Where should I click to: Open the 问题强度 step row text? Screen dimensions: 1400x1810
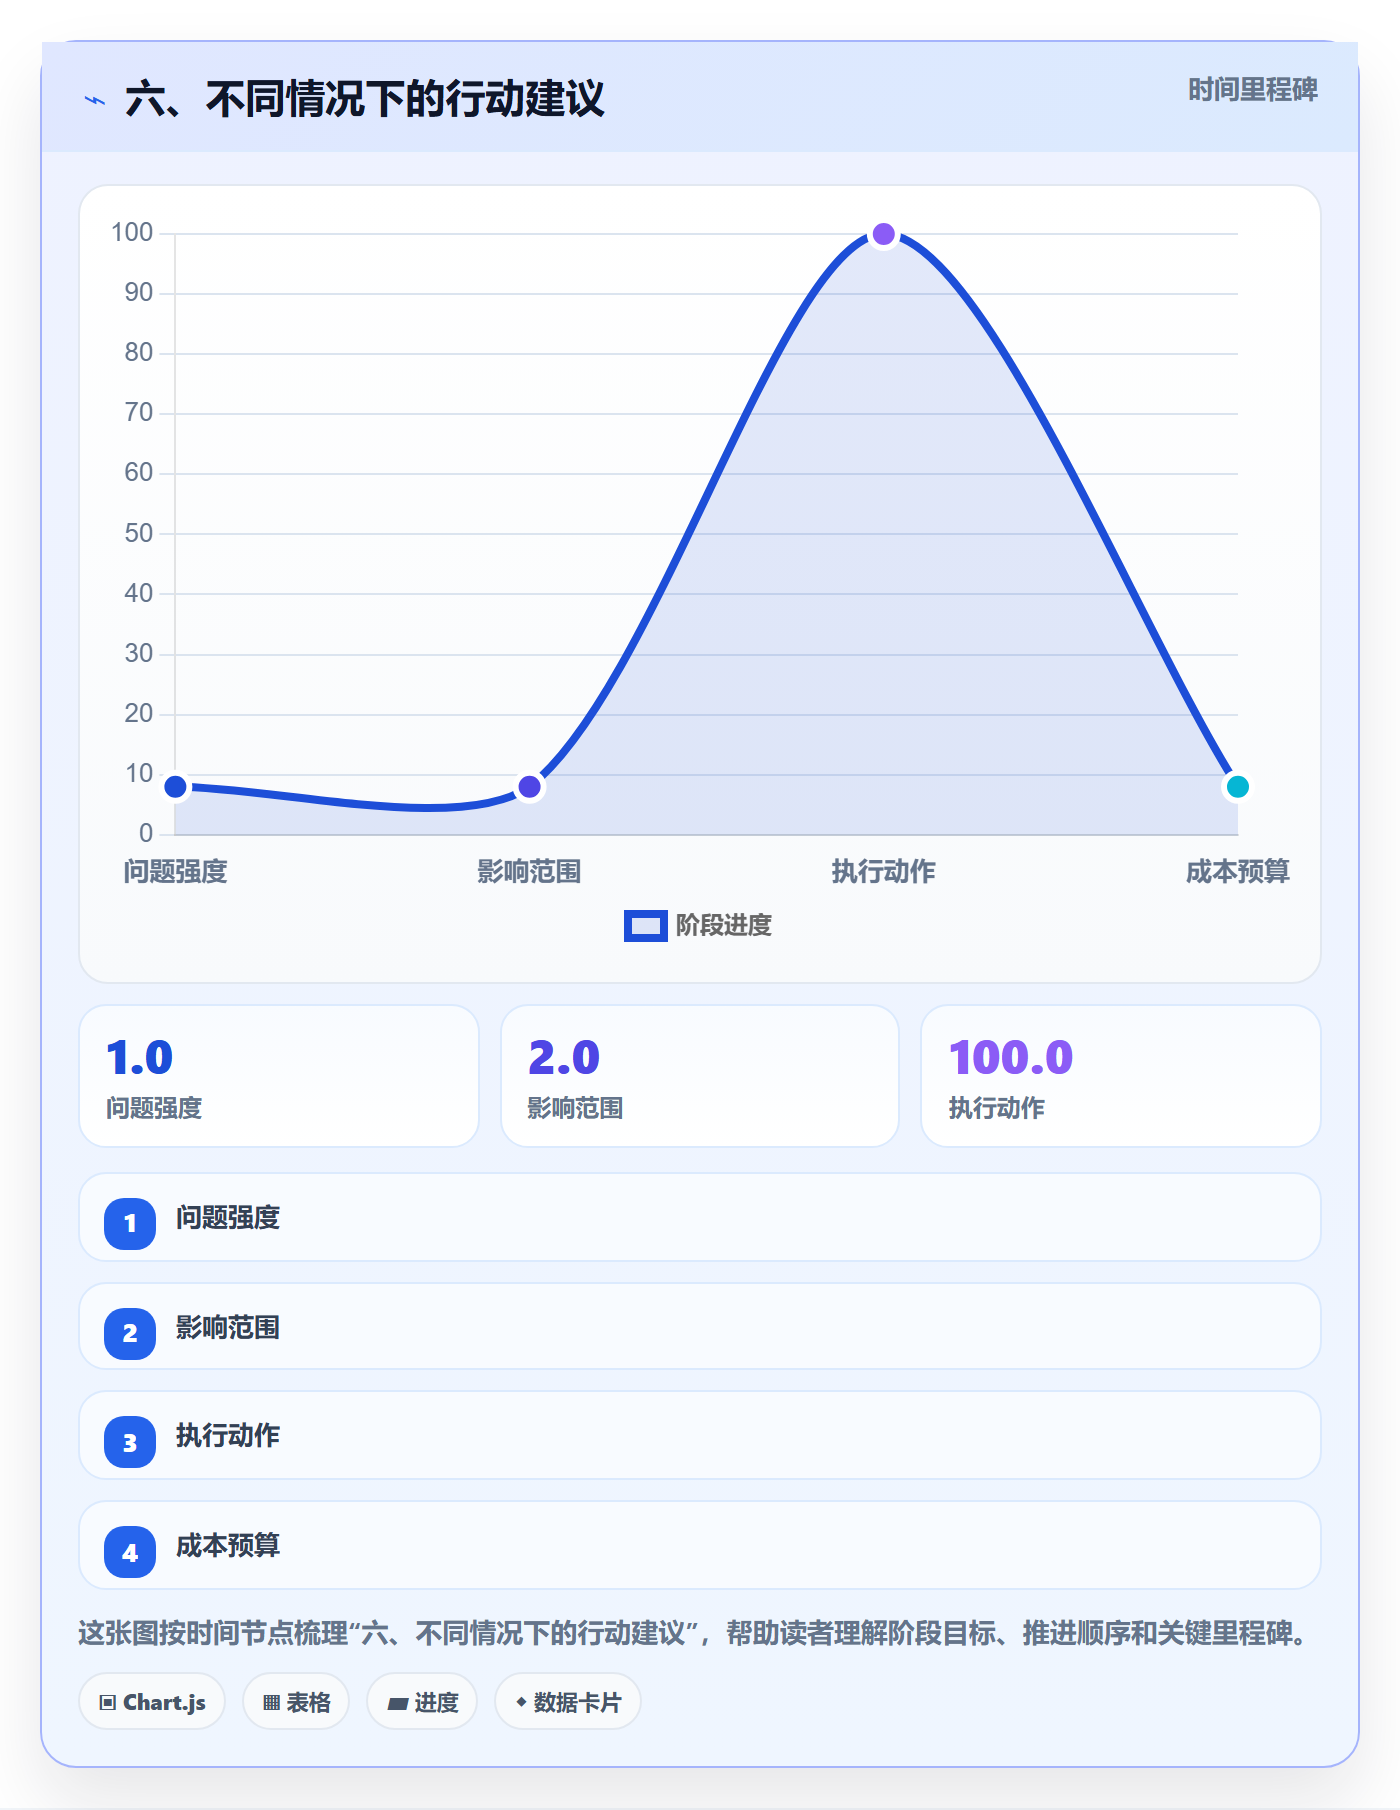pyautogui.click(x=228, y=1218)
